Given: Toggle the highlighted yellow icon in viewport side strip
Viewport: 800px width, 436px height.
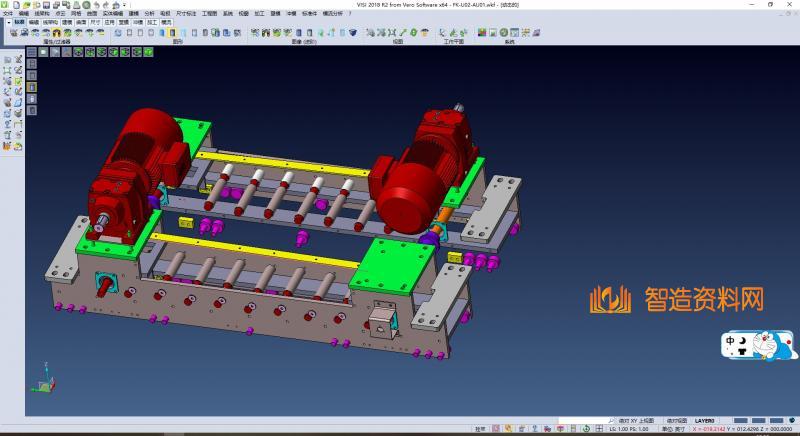Looking at the screenshot, I should (x=31, y=87).
